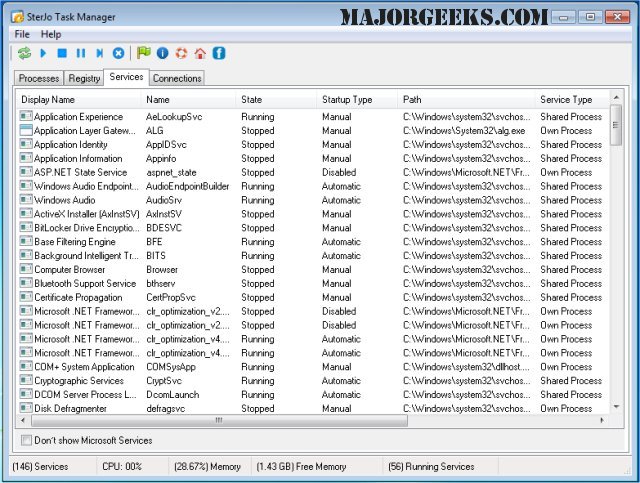Select Background Intelligent Transfer row
Viewport: 640px width, 483px height.
(313, 255)
